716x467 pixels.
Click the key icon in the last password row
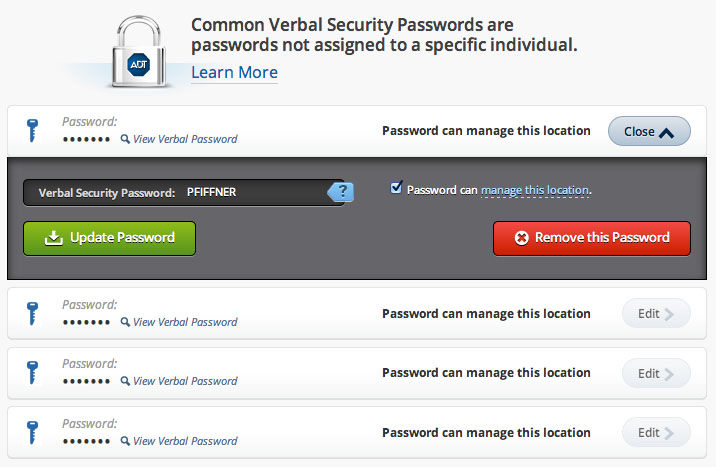[x=33, y=432]
